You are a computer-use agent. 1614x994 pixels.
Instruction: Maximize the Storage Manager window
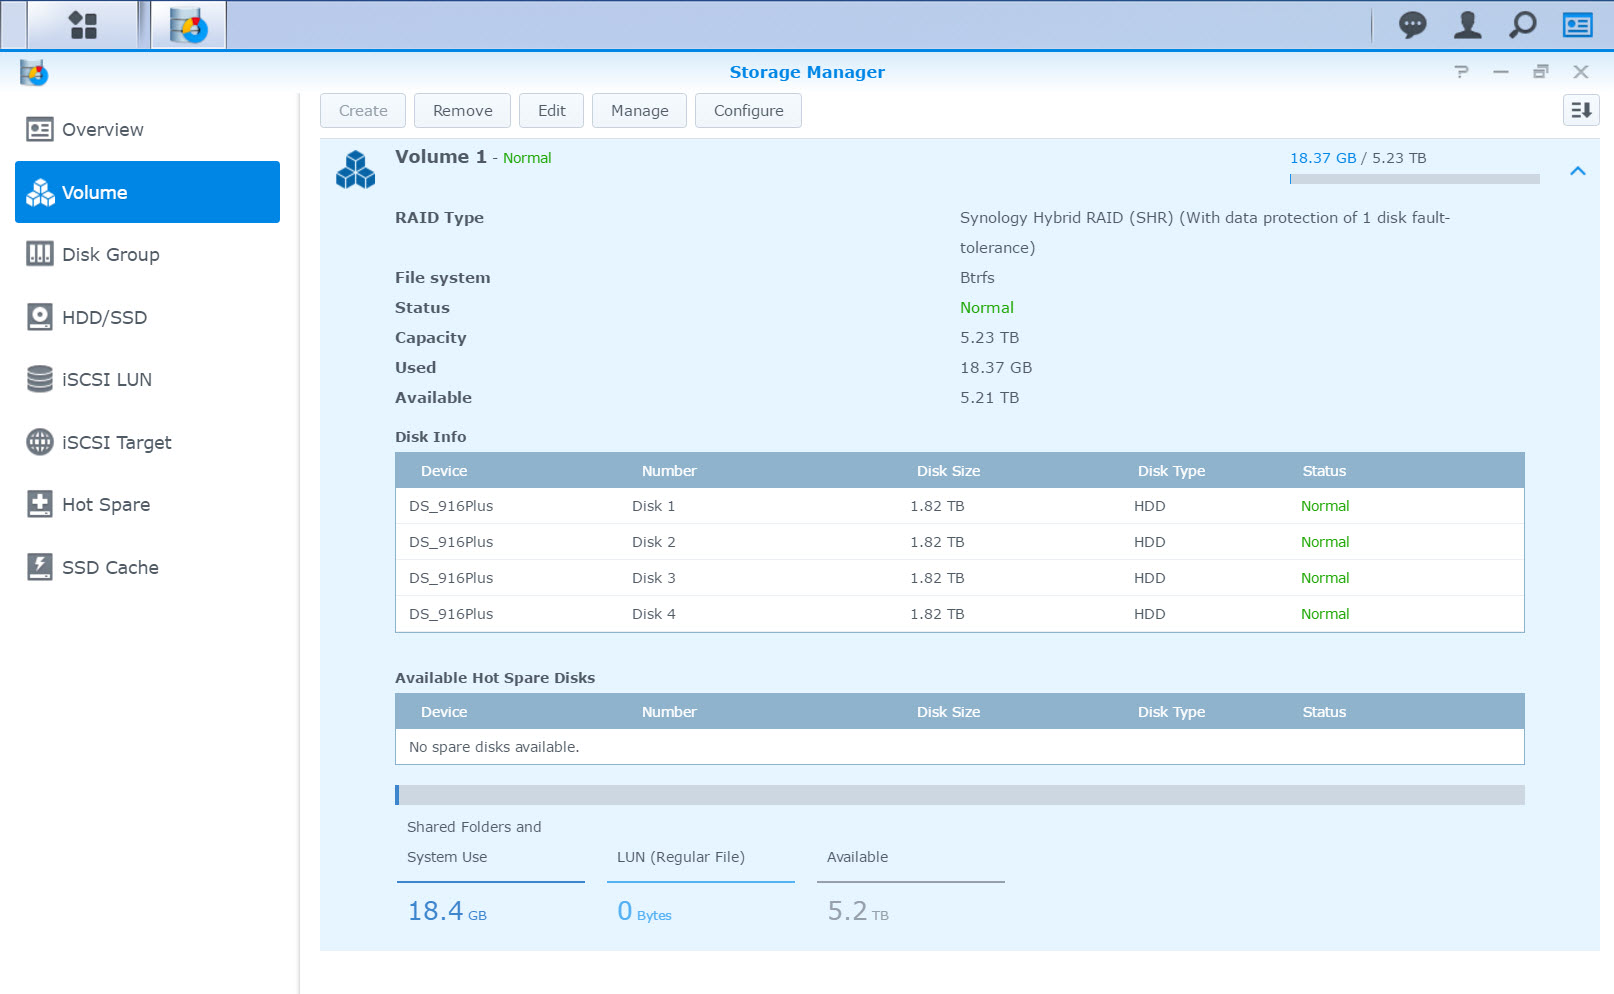click(x=1541, y=72)
